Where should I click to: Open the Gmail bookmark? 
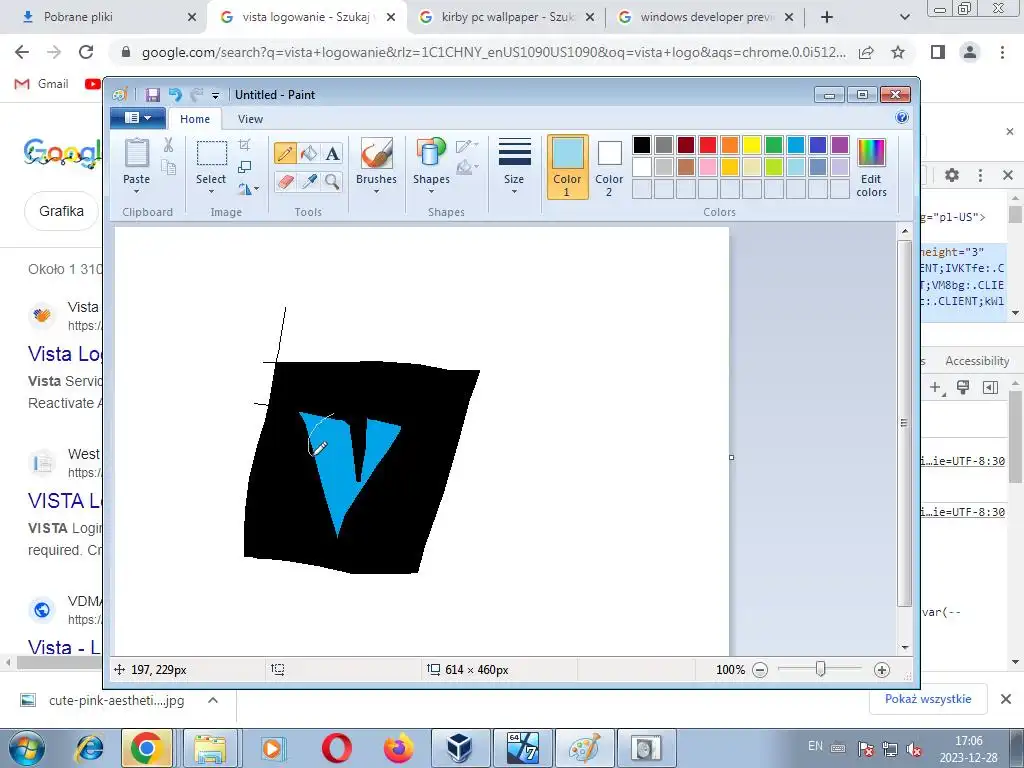point(42,84)
